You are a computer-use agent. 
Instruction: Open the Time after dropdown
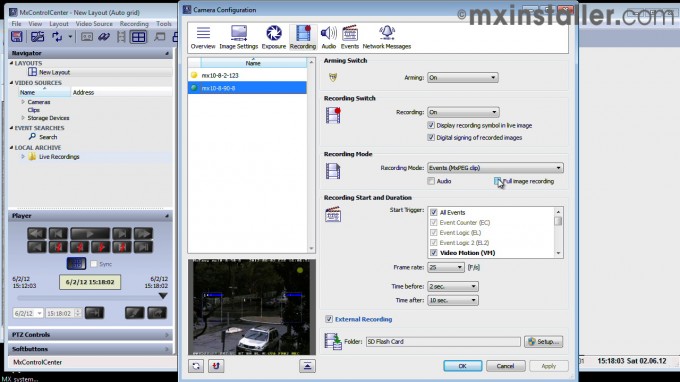pos(453,300)
